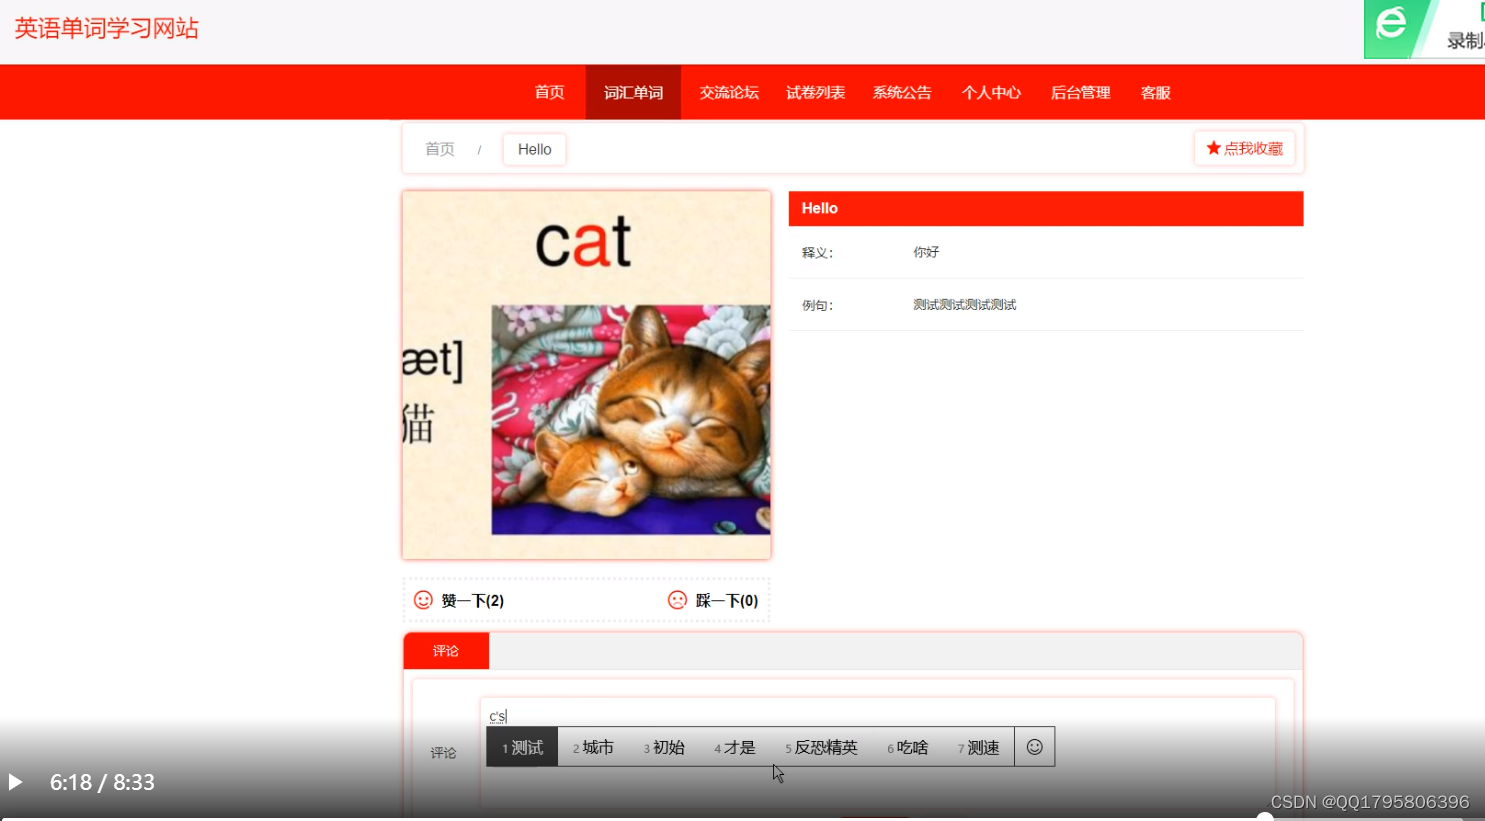Click the 点我收藏 favorite button
The width and height of the screenshot is (1485, 821).
(x=1244, y=148)
